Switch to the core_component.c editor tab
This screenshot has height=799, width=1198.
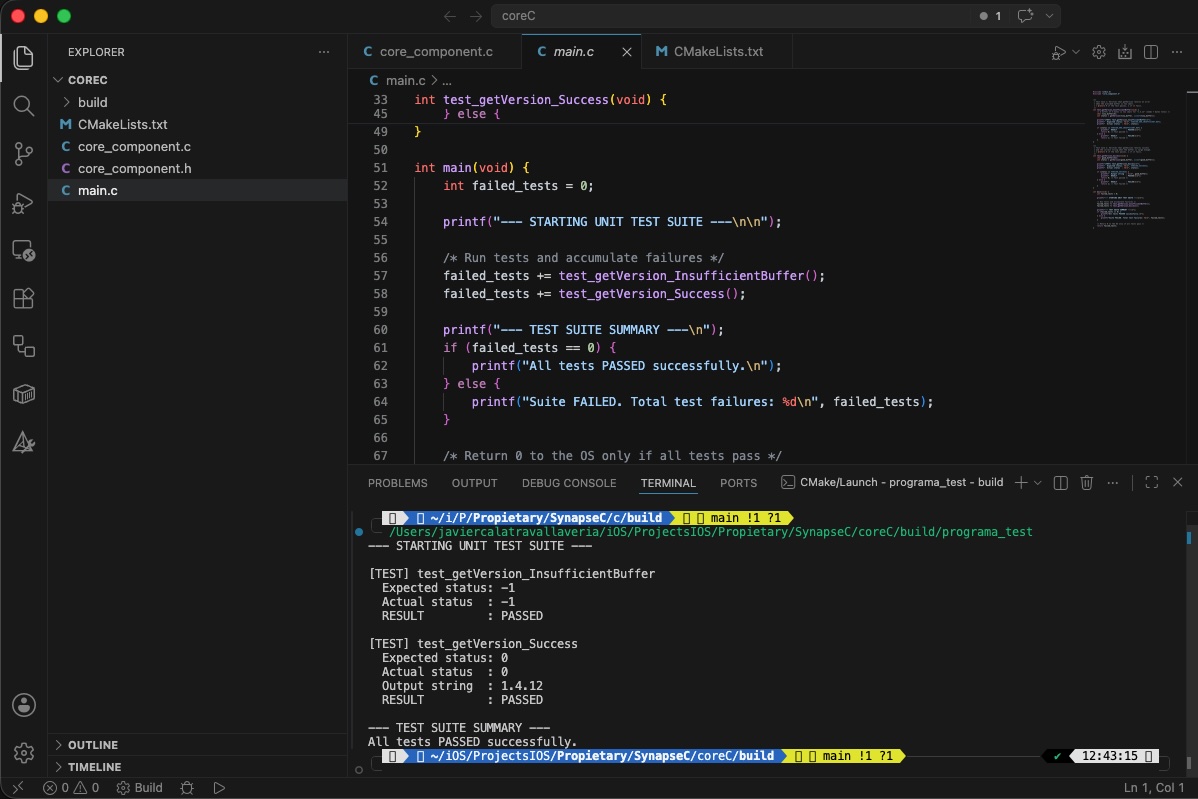coord(435,51)
